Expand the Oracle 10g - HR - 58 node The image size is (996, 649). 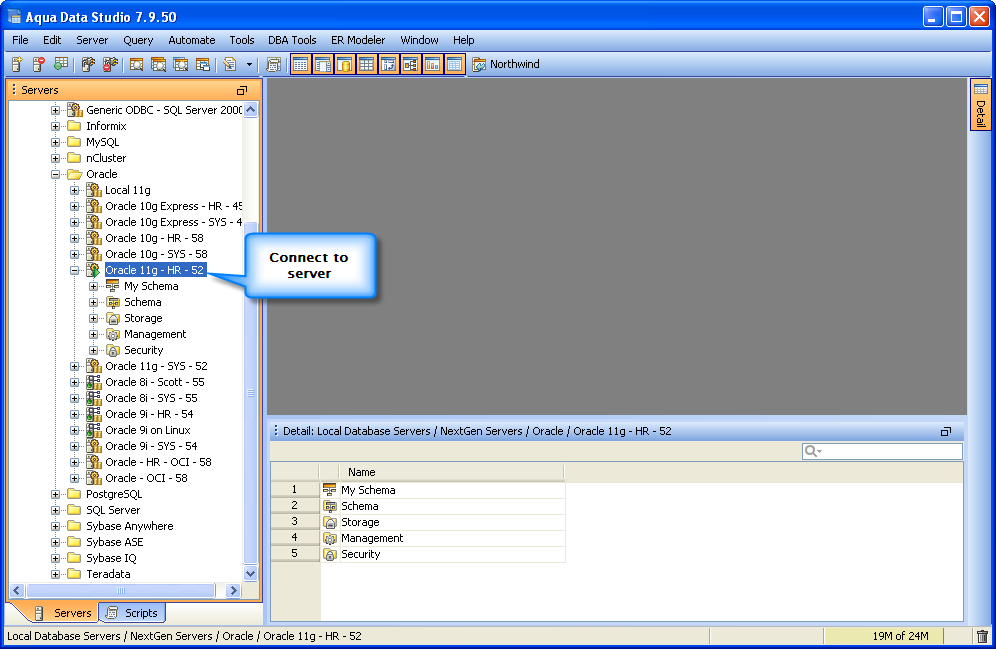click(x=74, y=238)
